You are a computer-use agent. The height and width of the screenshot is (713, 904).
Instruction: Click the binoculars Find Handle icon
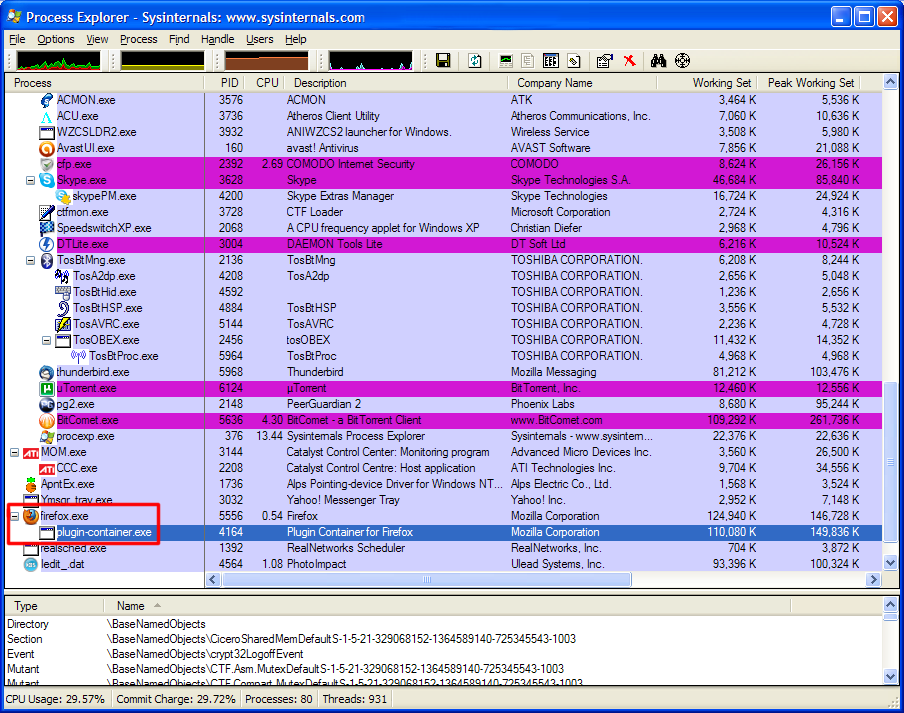click(x=658, y=61)
